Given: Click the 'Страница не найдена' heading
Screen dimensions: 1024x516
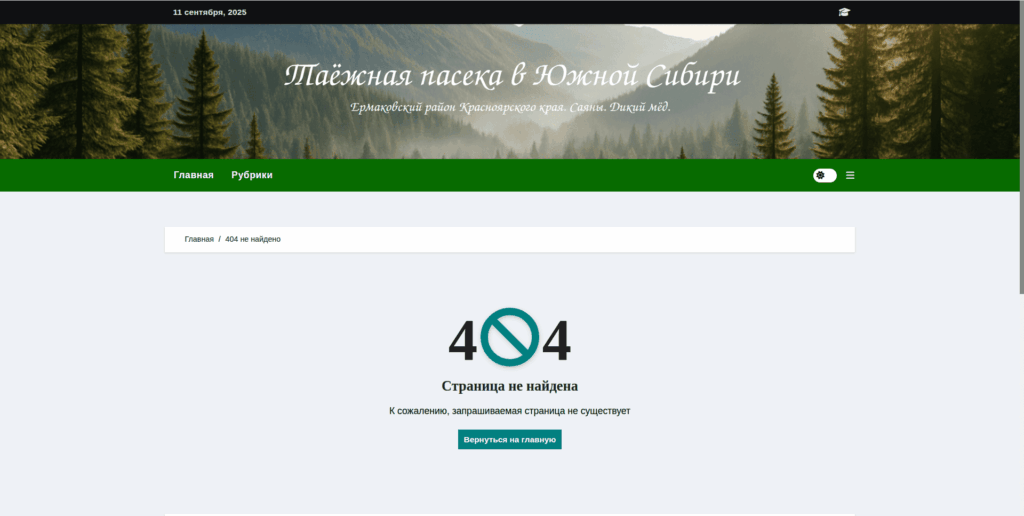Looking at the screenshot, I should pos(510,386).
